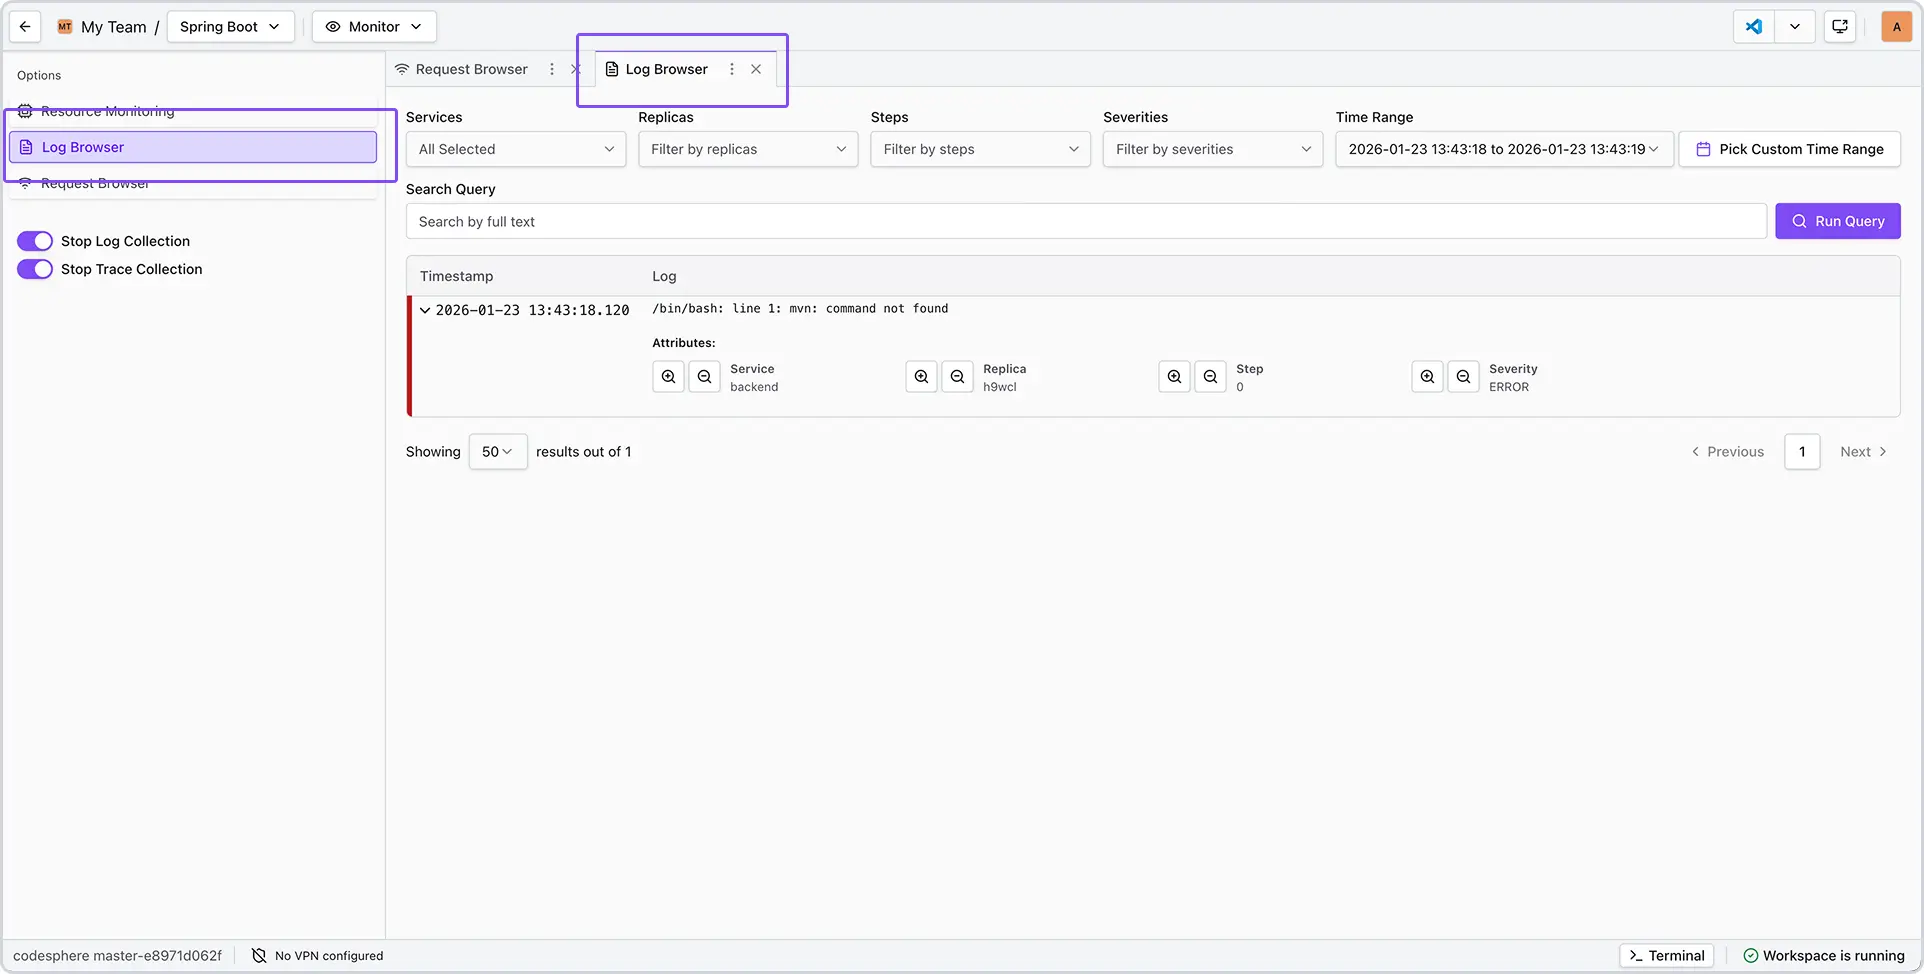Click the back arrow icon
The image size is (1924, 974).
point(25,27)
